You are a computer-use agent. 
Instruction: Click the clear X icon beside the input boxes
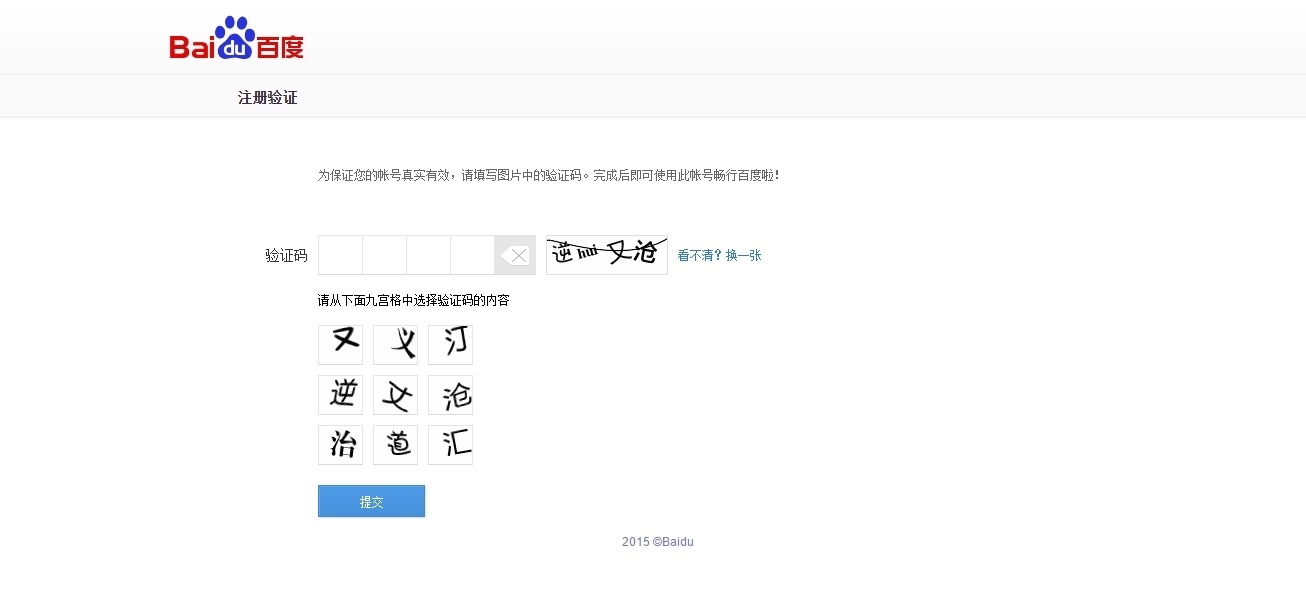coord(516,255)
